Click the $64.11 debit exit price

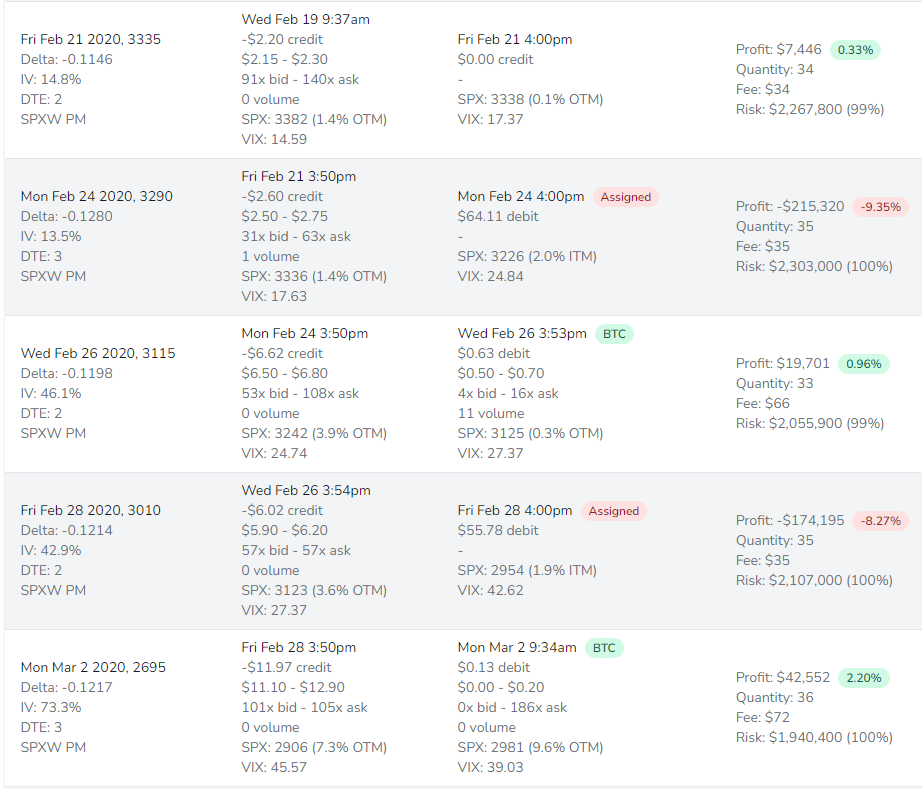pos(498,217)
